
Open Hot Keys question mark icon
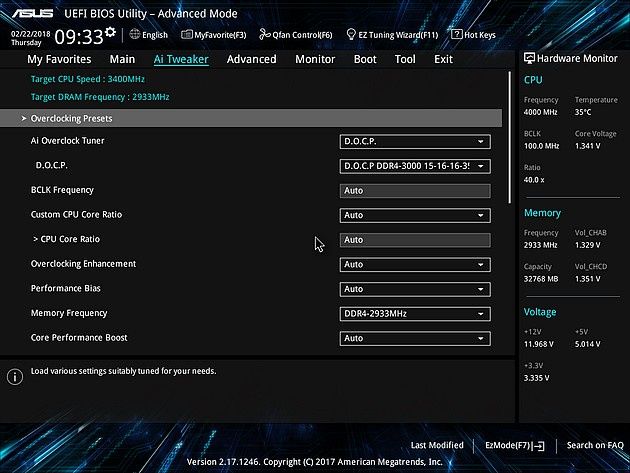[x=456, y=34]
